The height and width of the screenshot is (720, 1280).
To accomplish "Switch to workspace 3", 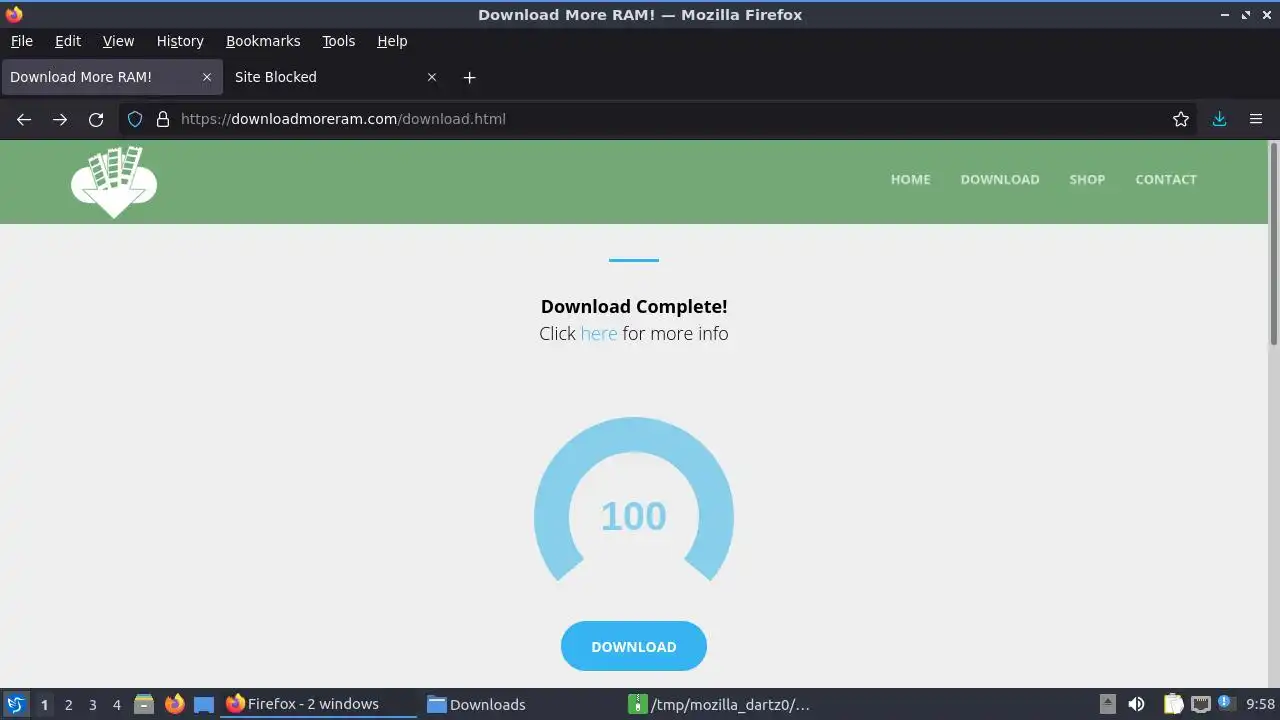I will click(x=92, y=705).
